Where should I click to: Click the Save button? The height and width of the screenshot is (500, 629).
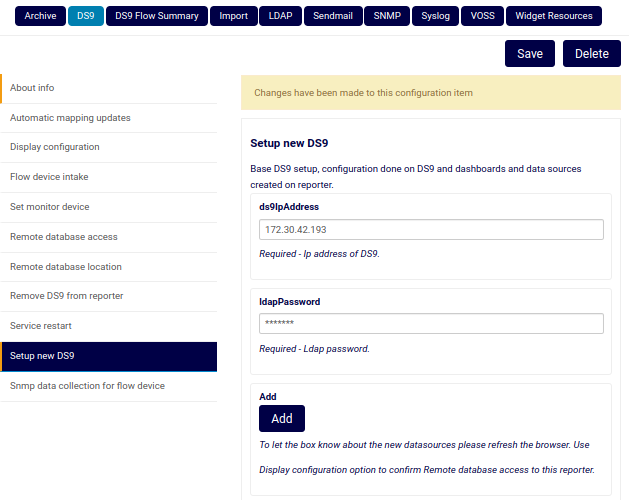pyautogui.click(x=530, y=53)
